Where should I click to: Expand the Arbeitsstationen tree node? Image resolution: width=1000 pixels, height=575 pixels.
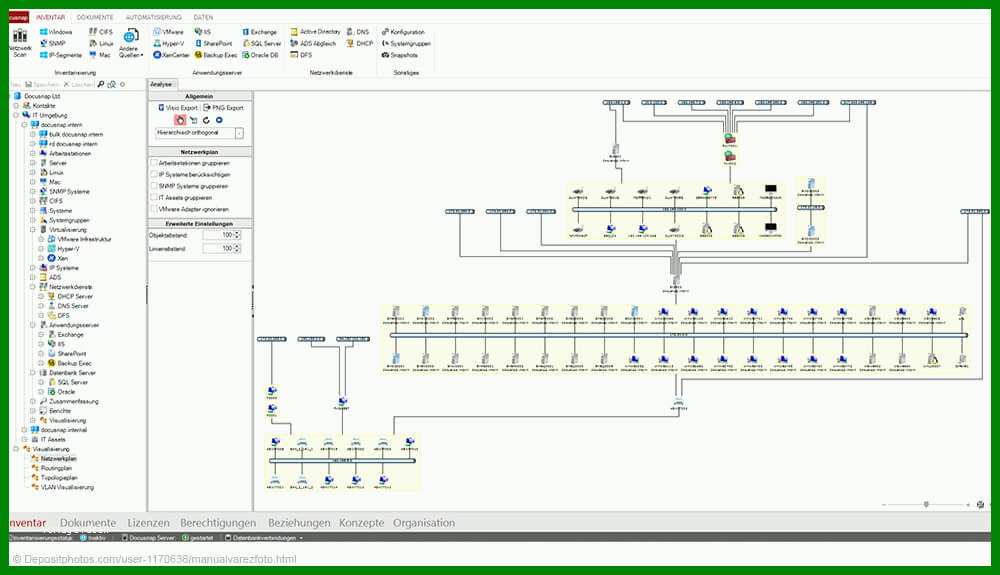pos(33,154)
